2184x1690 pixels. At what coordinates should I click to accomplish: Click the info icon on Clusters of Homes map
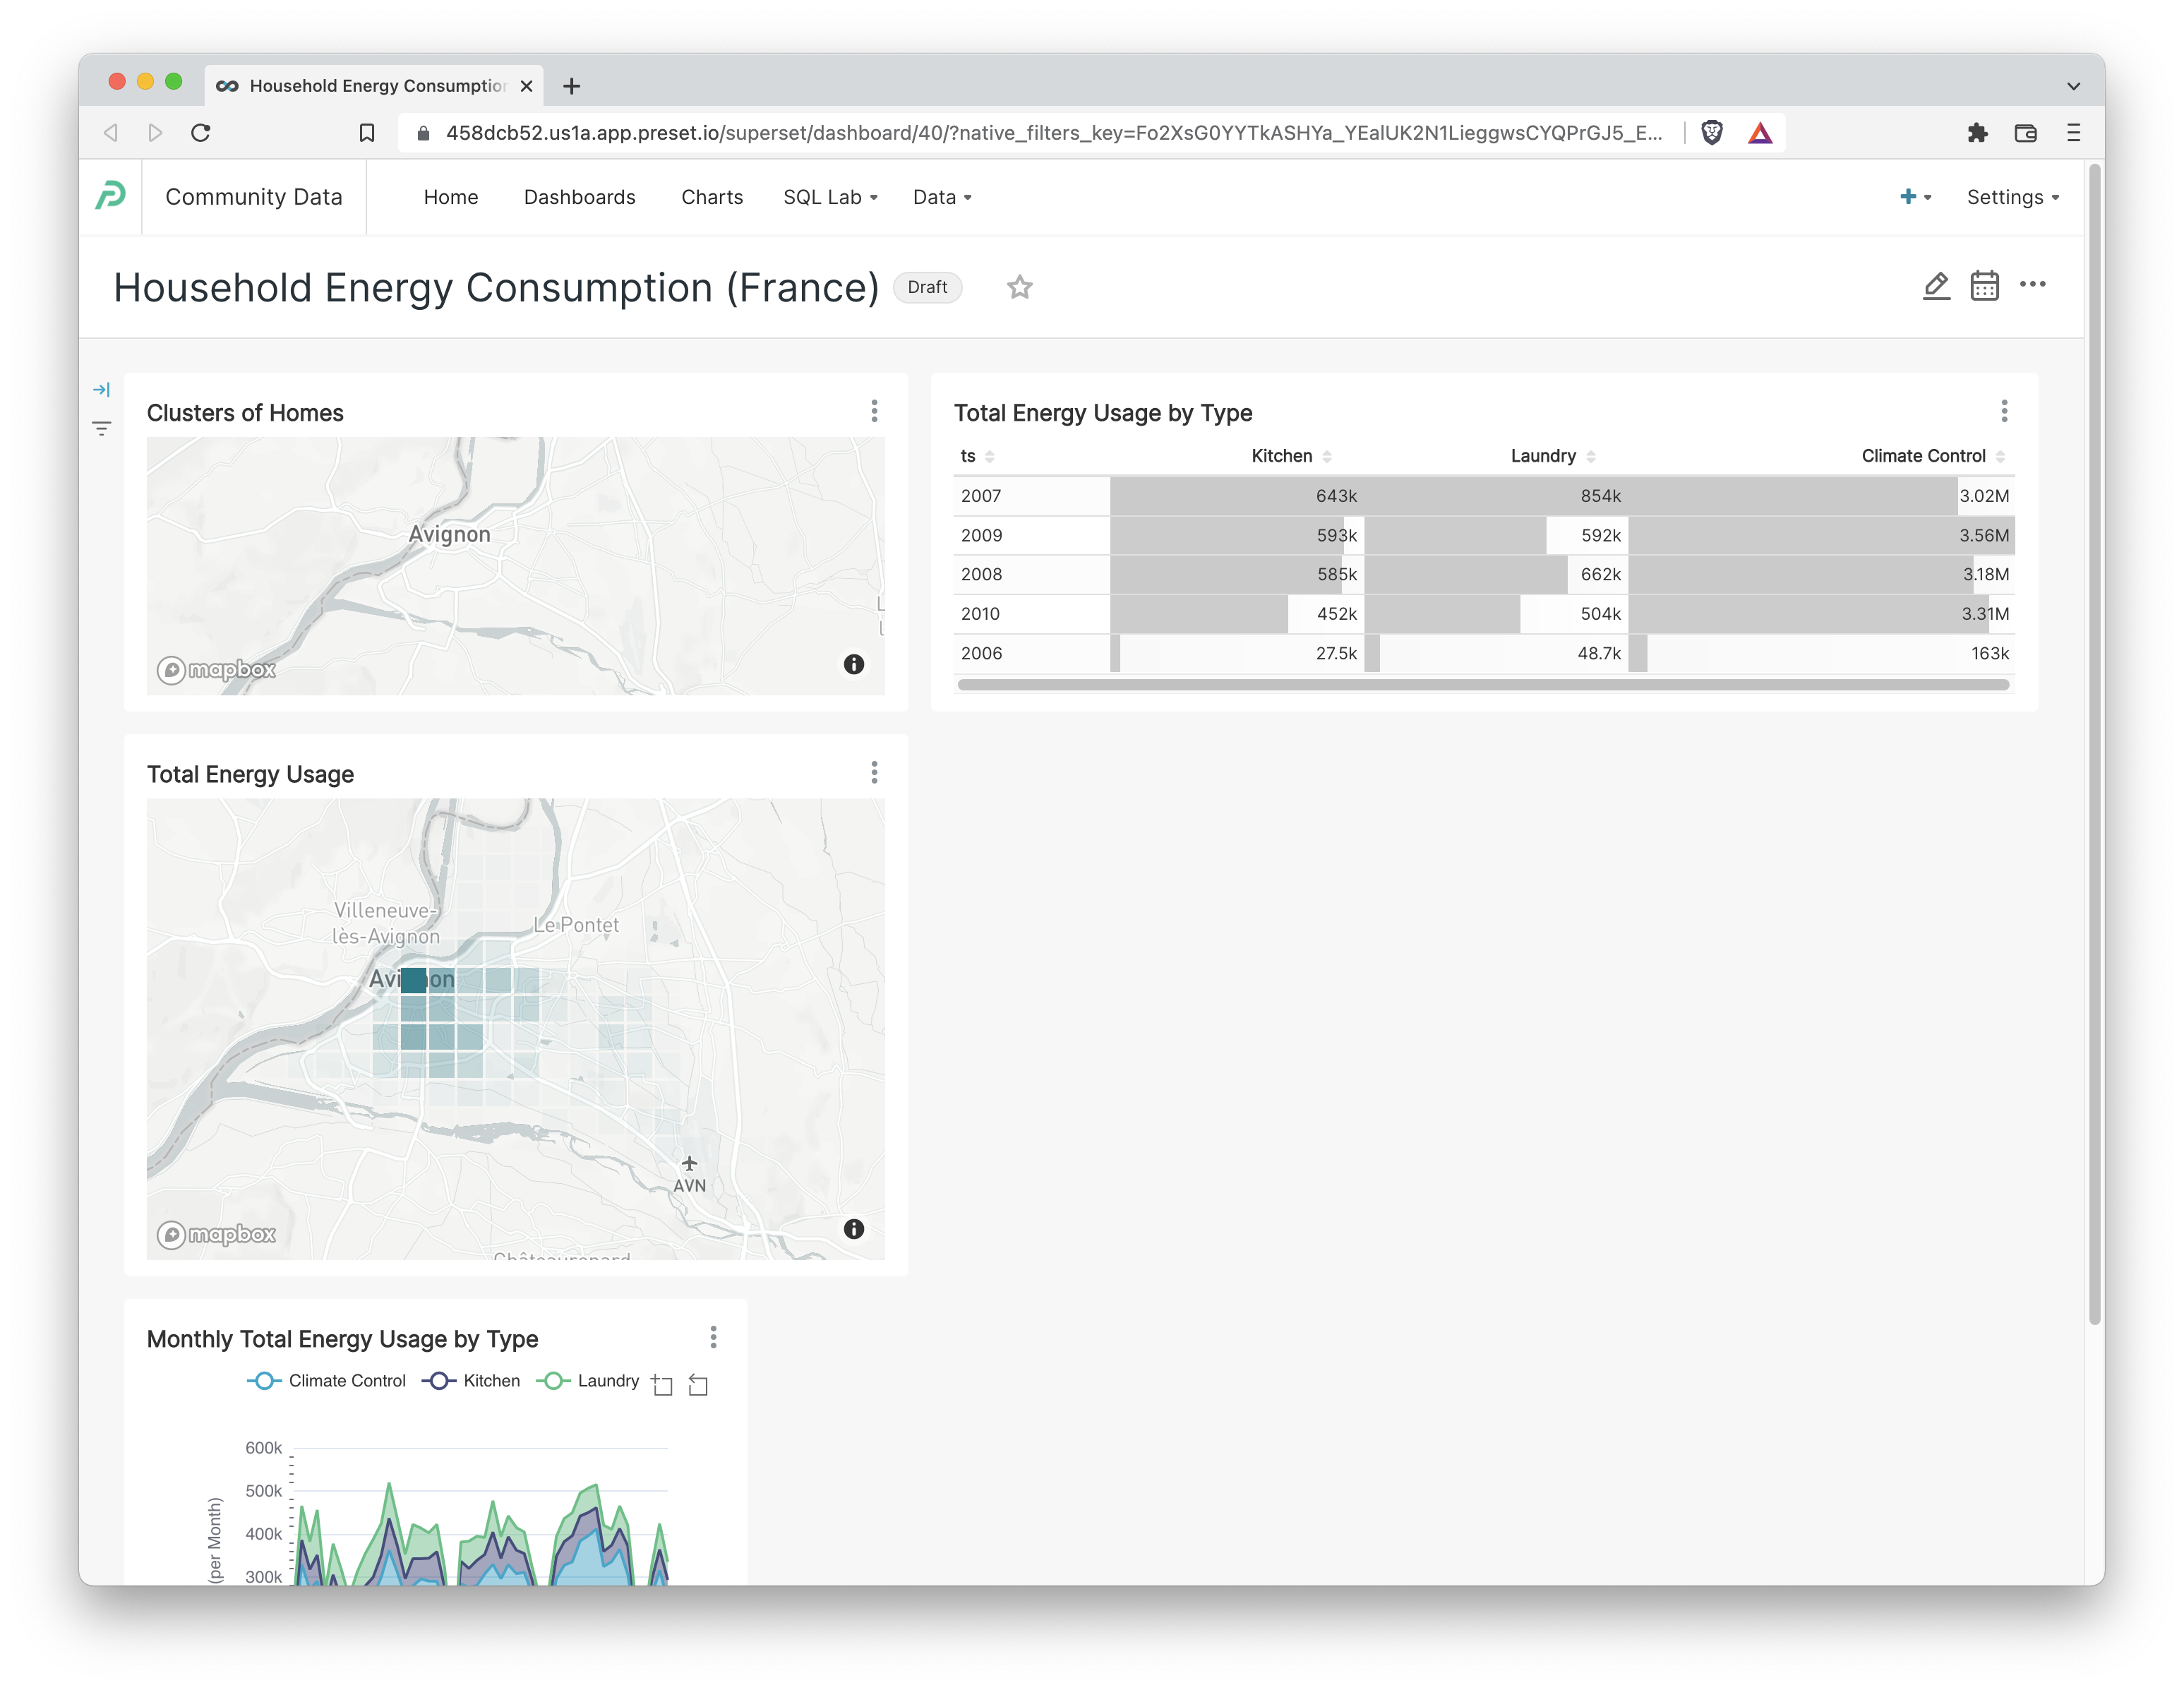tap(855, 664)
